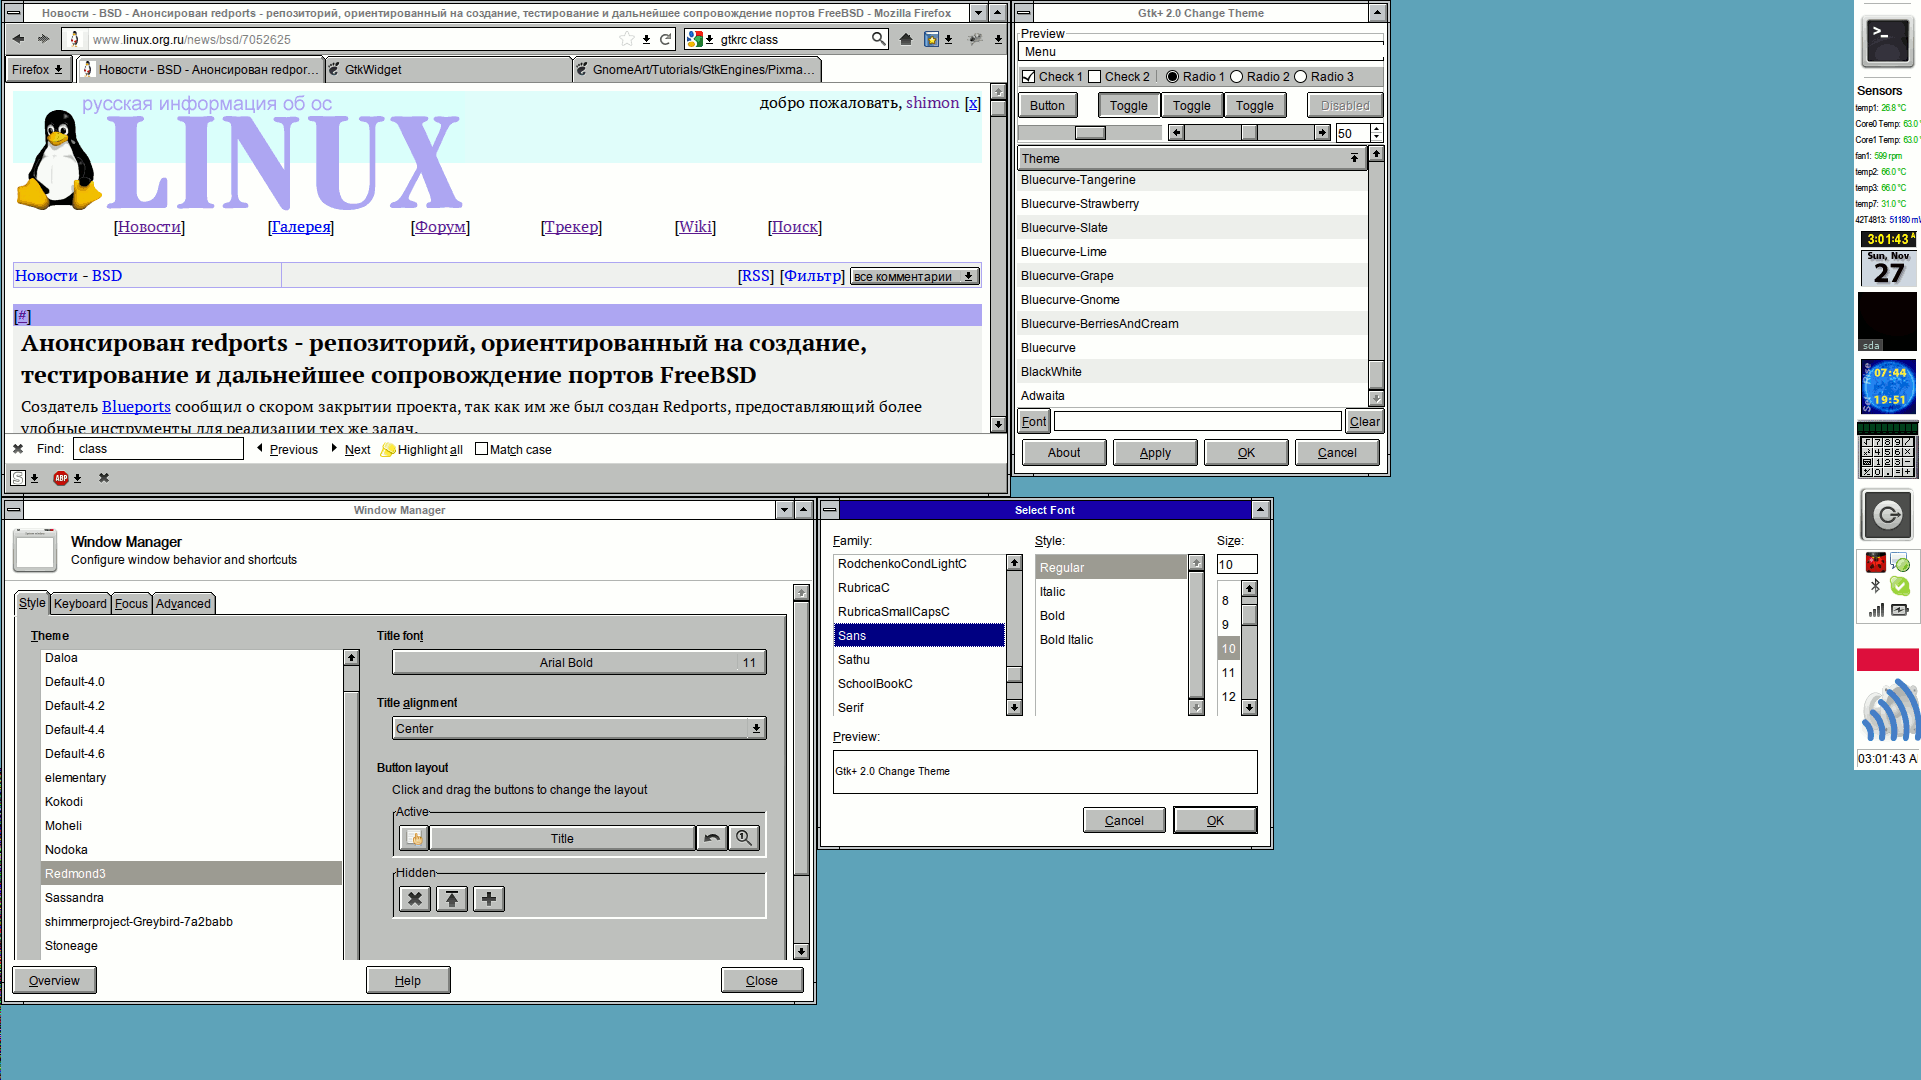
Task: Click OK in the Select Font dialog
Action: [x=1215, y=821]
